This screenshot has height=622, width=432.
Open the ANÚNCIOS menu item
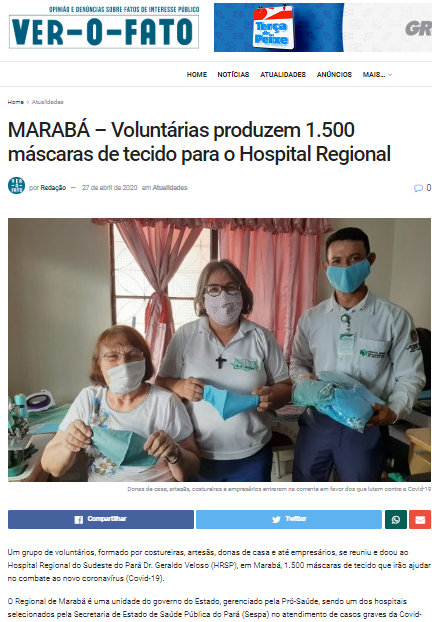coord(334,75)
